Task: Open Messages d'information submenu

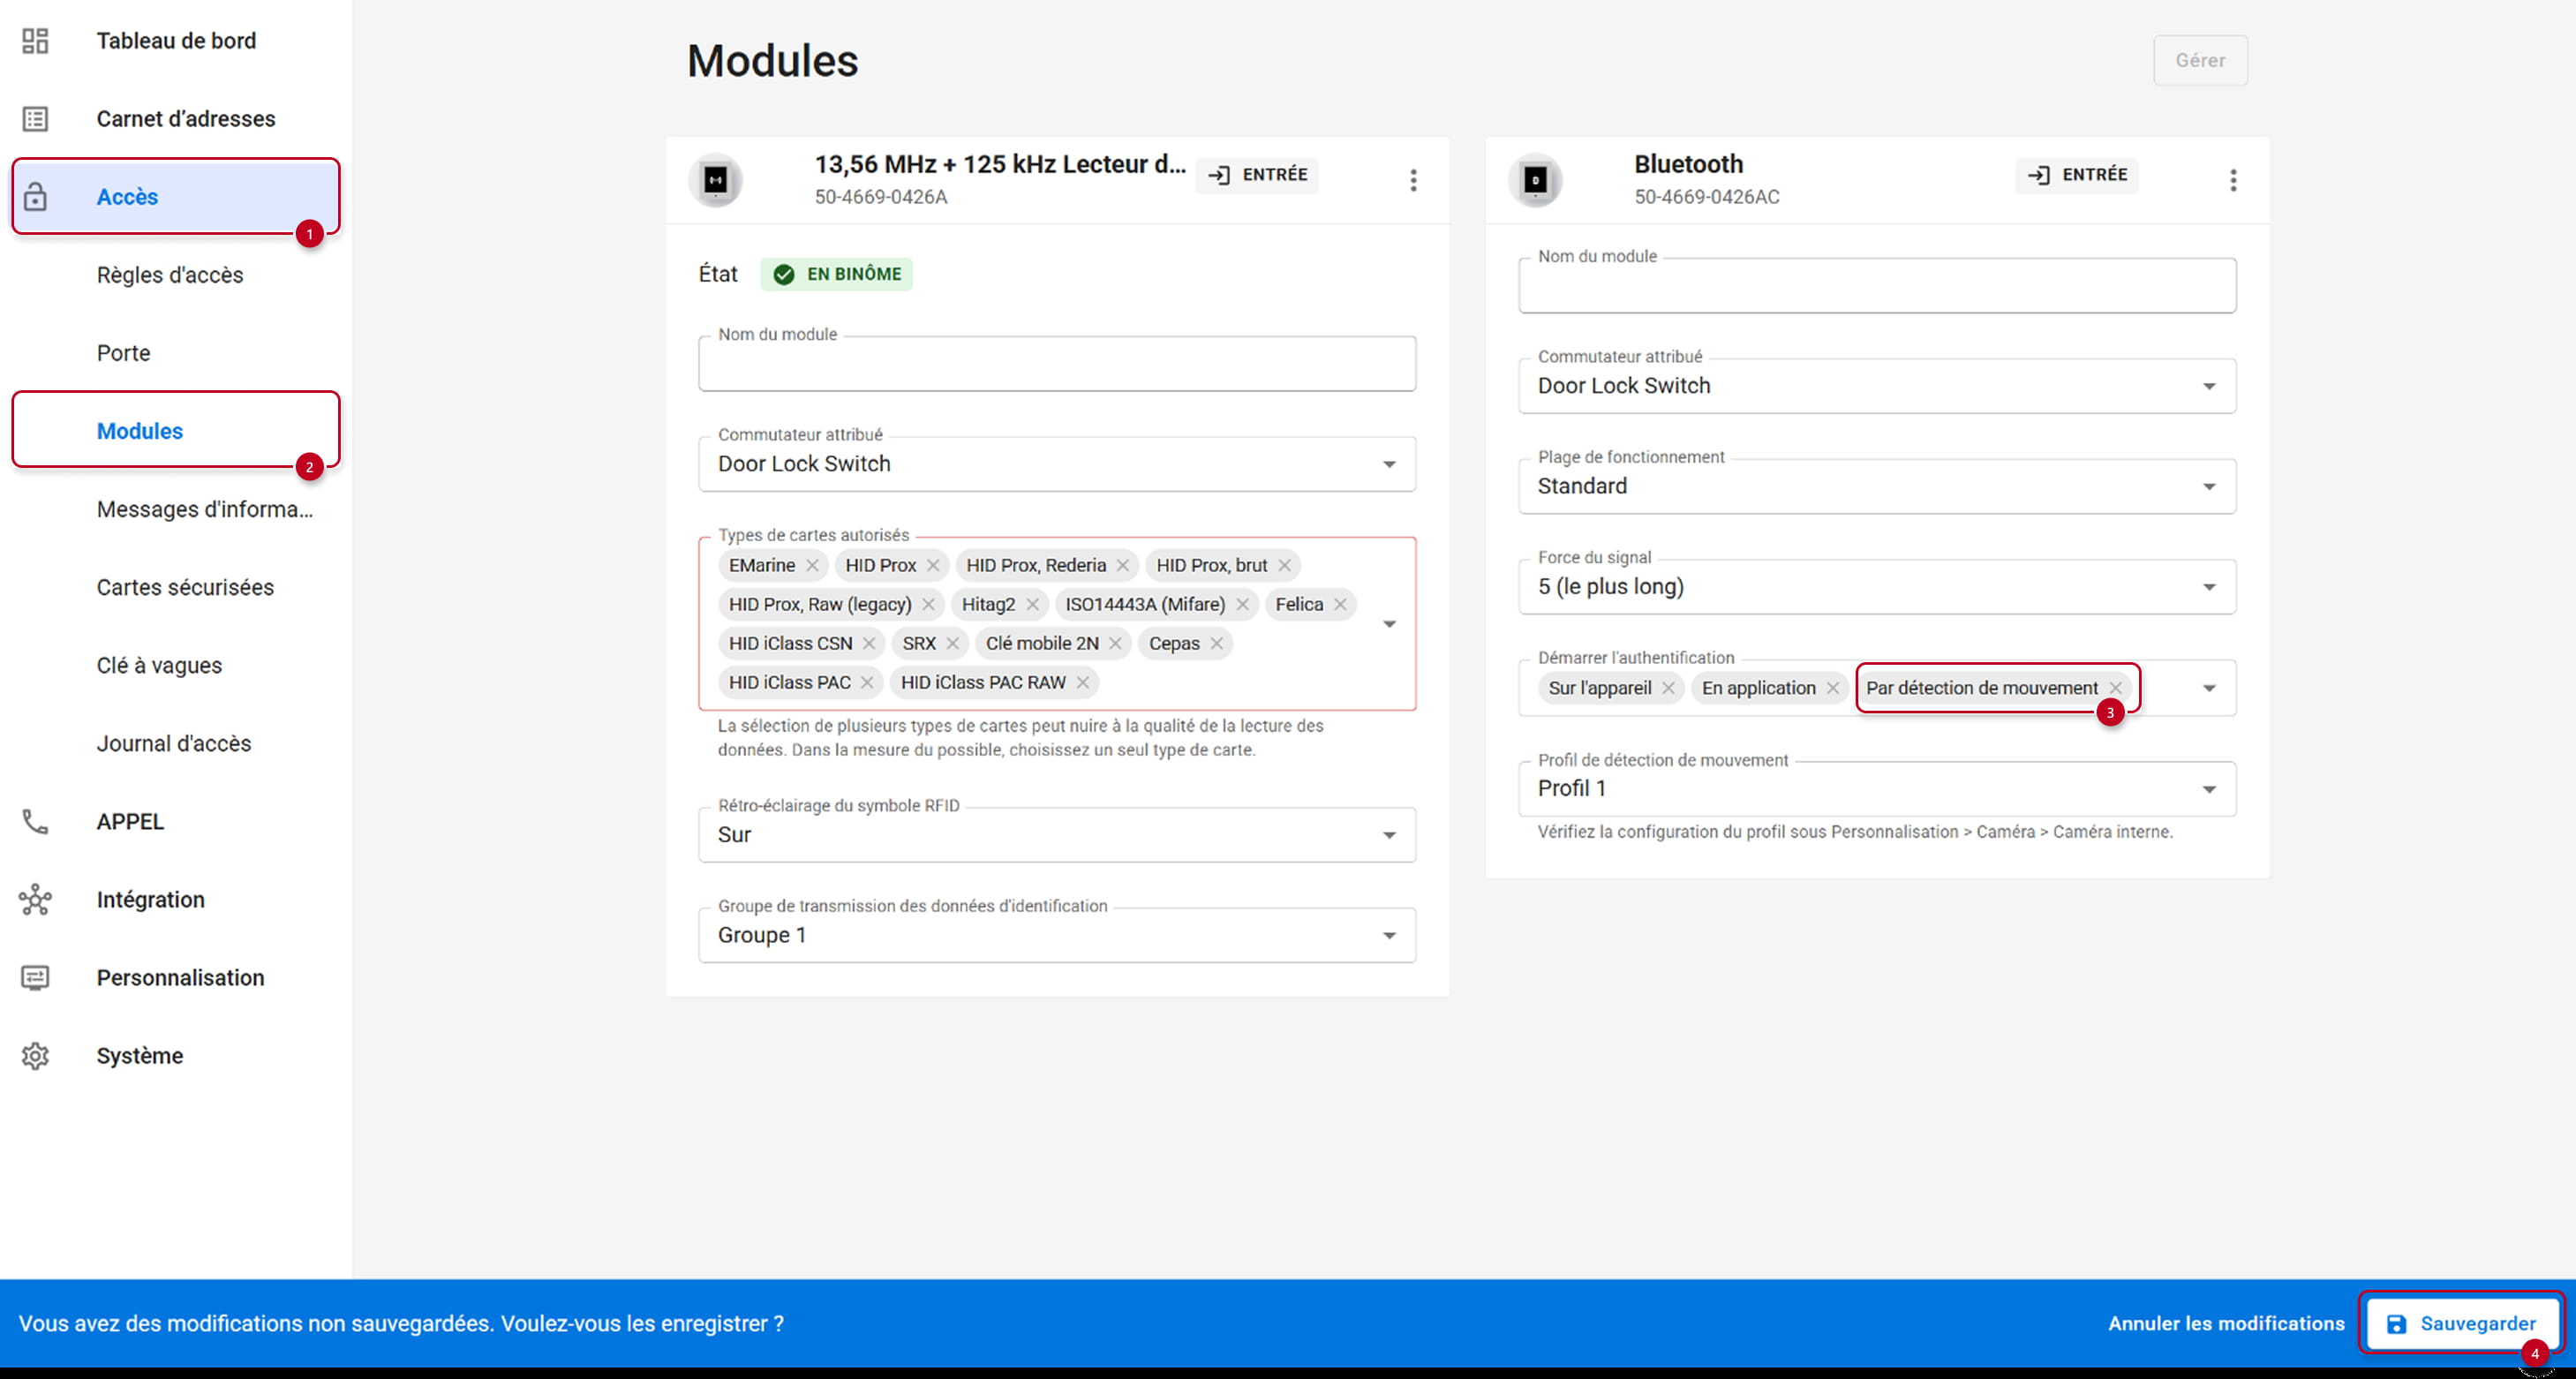Action: click(x=176, y=509)
